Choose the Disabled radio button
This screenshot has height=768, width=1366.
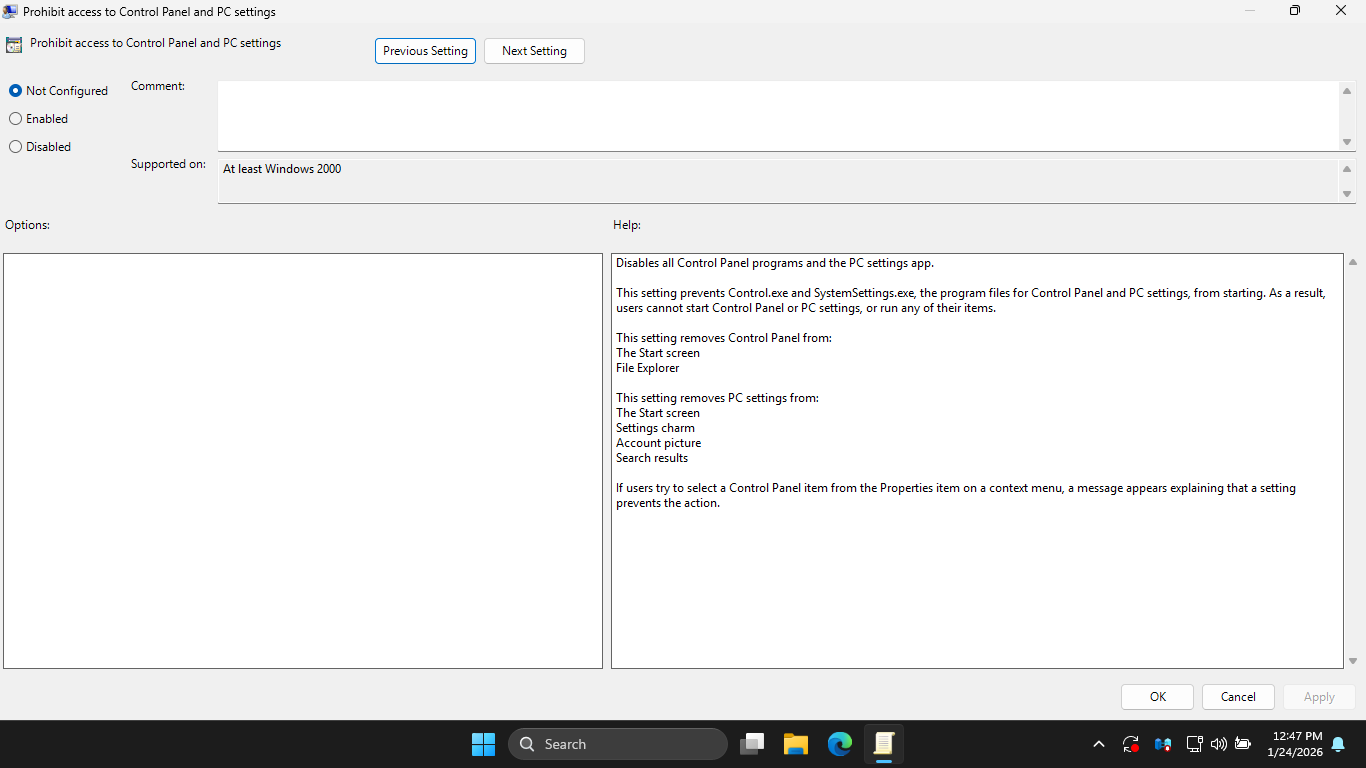pyautogui.click(x=16, y=147)
